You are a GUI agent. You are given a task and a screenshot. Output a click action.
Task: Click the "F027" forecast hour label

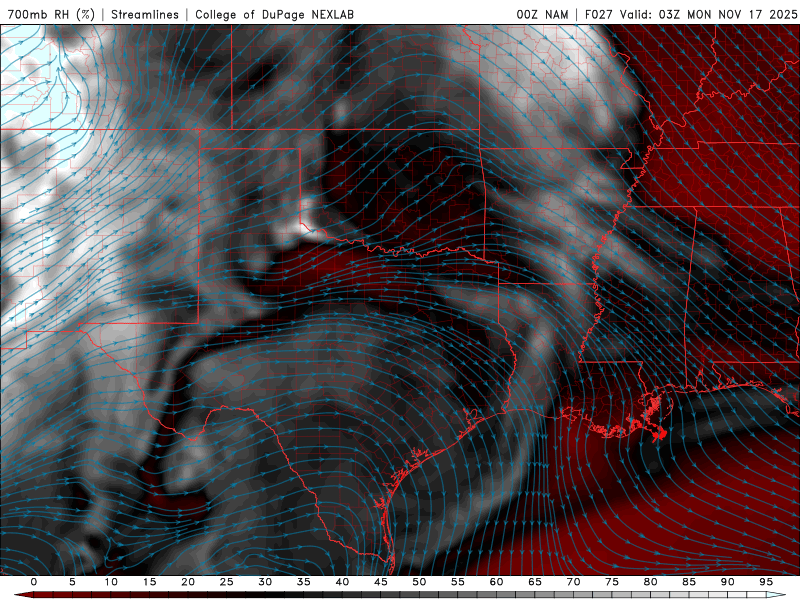(x=599, y=14)
